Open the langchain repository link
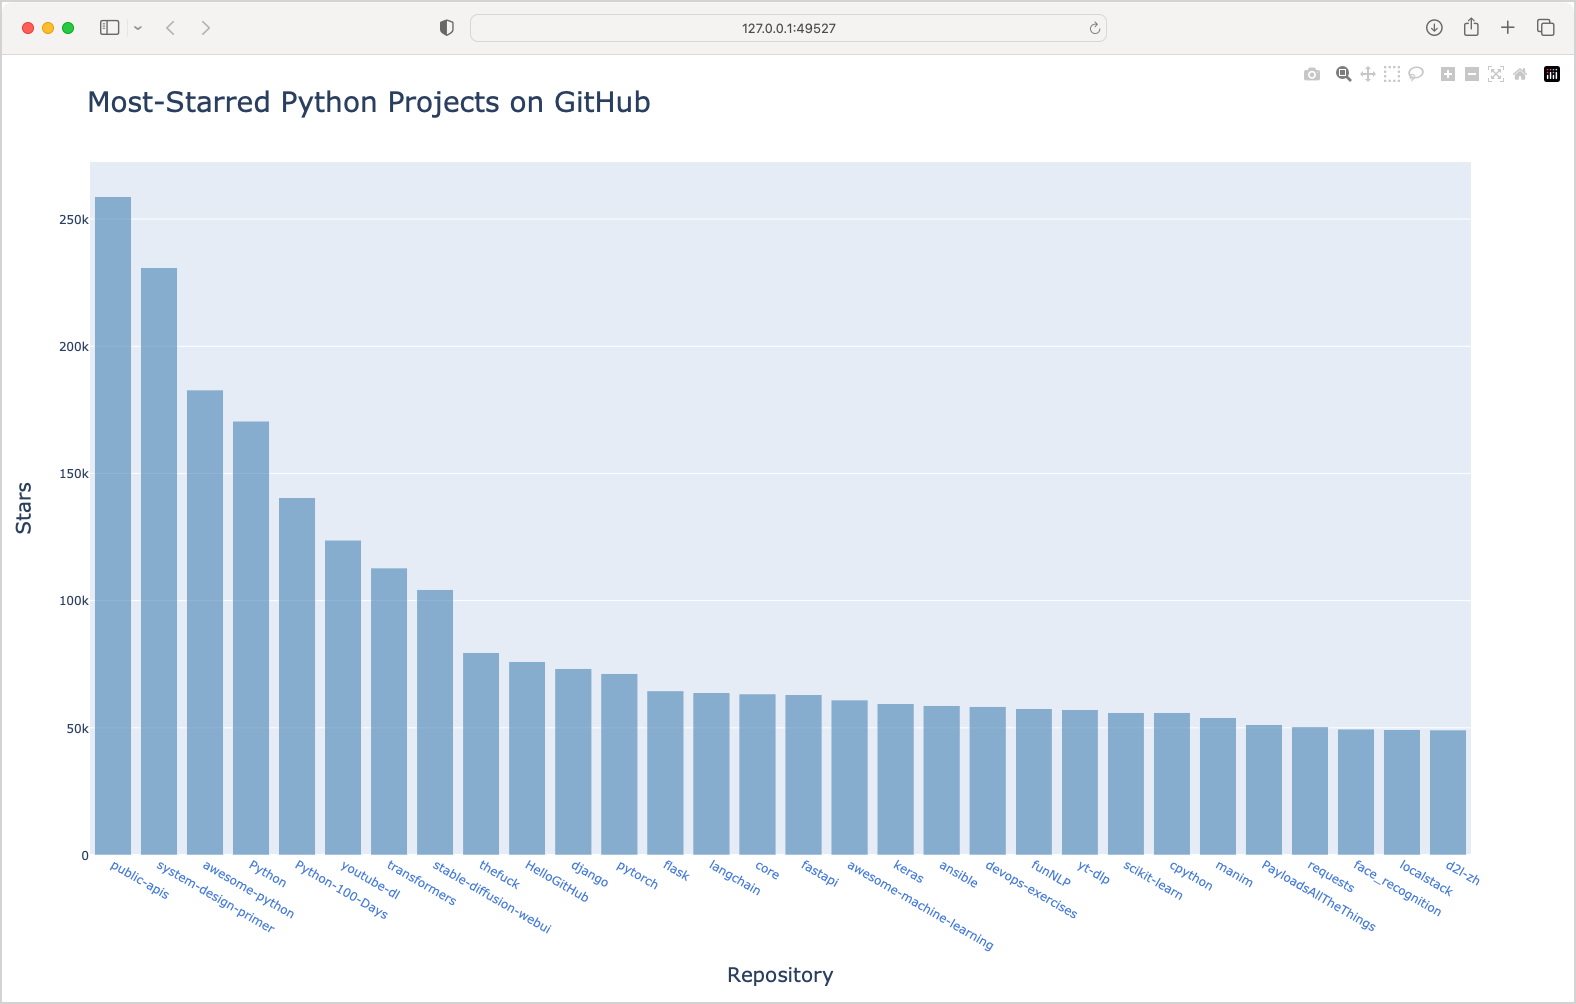The image size is (1576, 1004). 734,878
